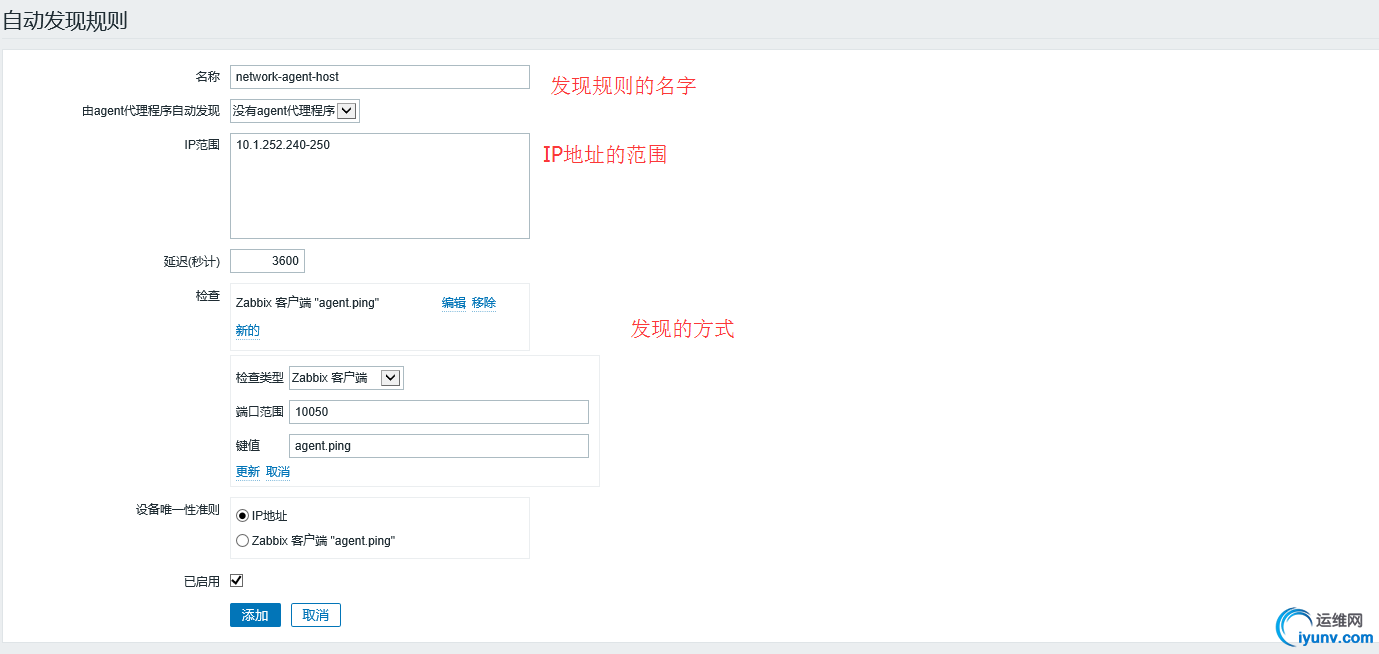Open the 检查类型 dropdown Zabbix 客户端

(346, 378)
